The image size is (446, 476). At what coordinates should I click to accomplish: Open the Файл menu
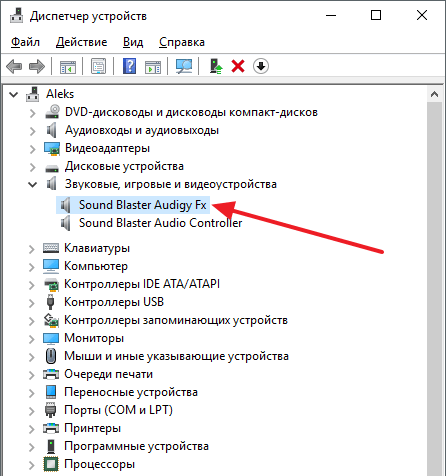pos(25,42)
